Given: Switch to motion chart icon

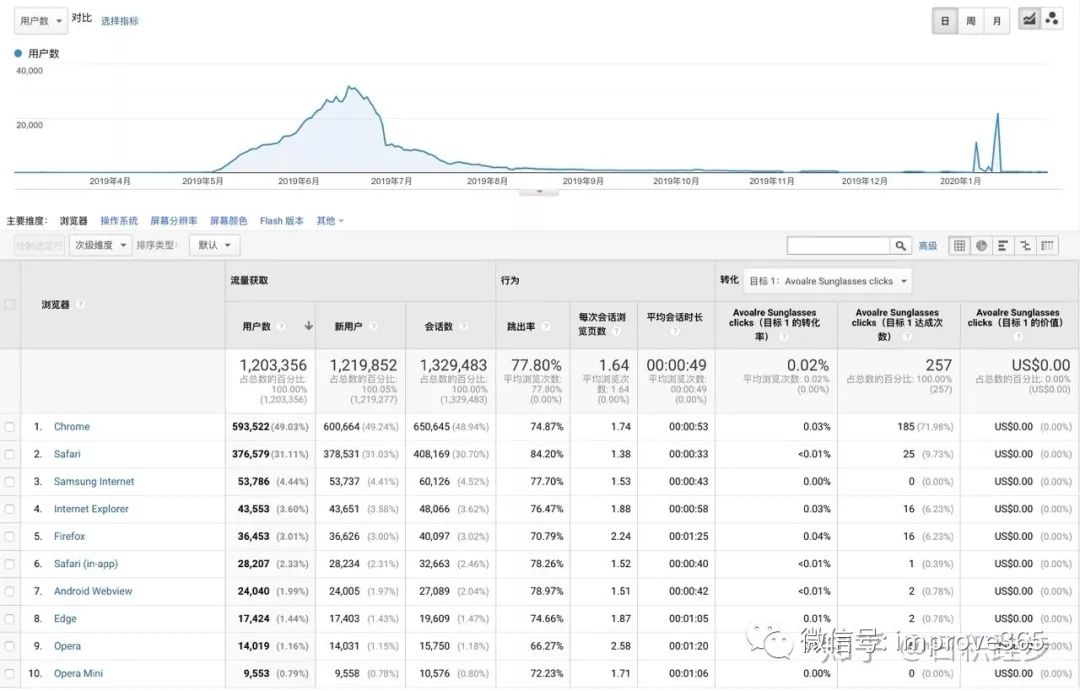Looking at the screenshot, I should (1052, 20).
